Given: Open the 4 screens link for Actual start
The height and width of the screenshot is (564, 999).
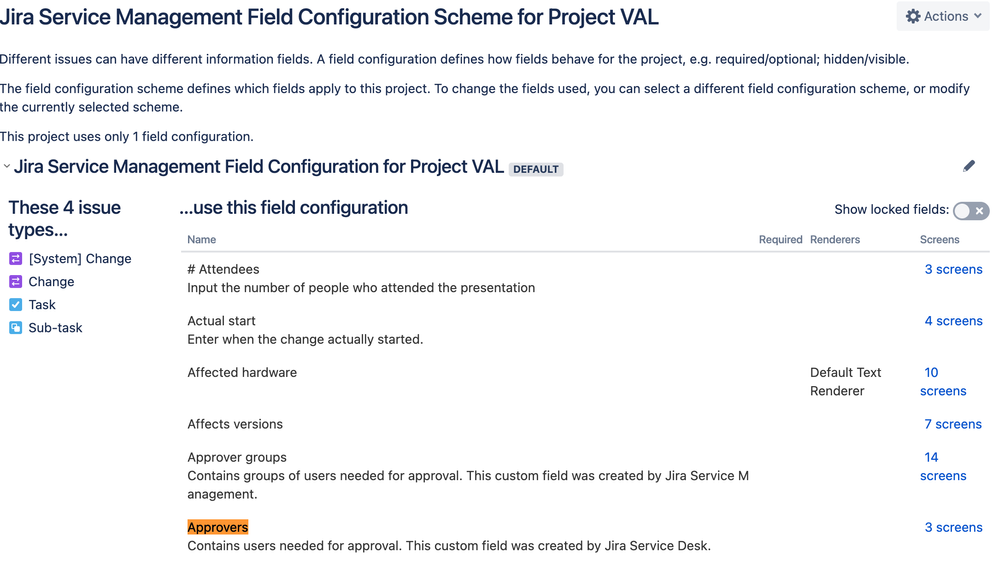Looking at the screenshot, I should [953, 321].
